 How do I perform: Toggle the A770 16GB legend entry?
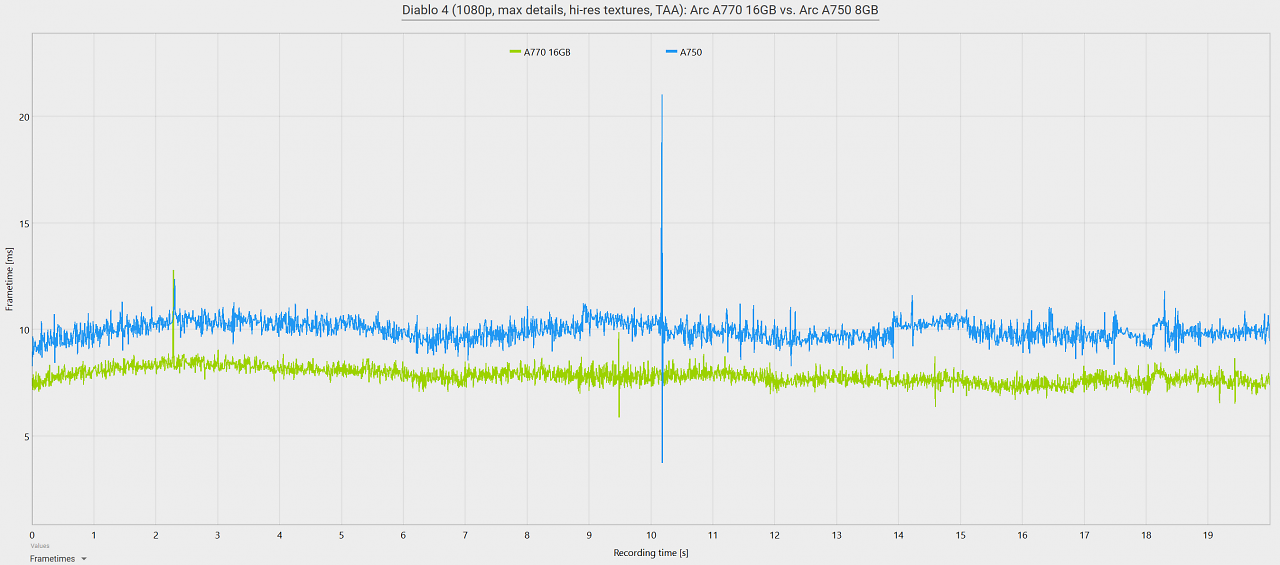tap(540, 52)
